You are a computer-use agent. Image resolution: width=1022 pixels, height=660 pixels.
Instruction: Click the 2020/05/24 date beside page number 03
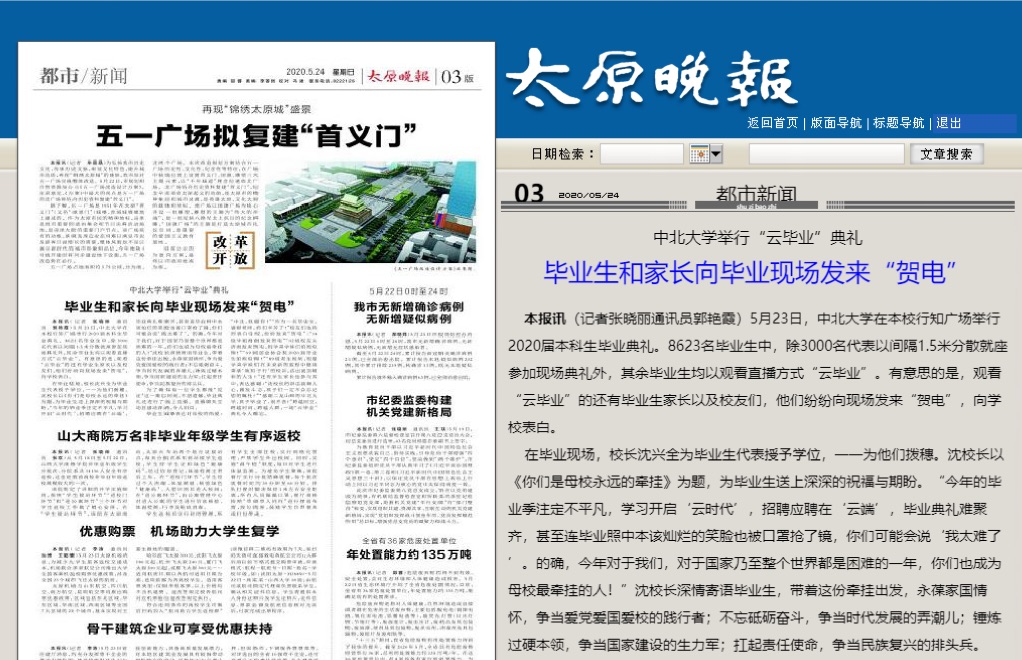pyautogui.click(x=589, y=195)
